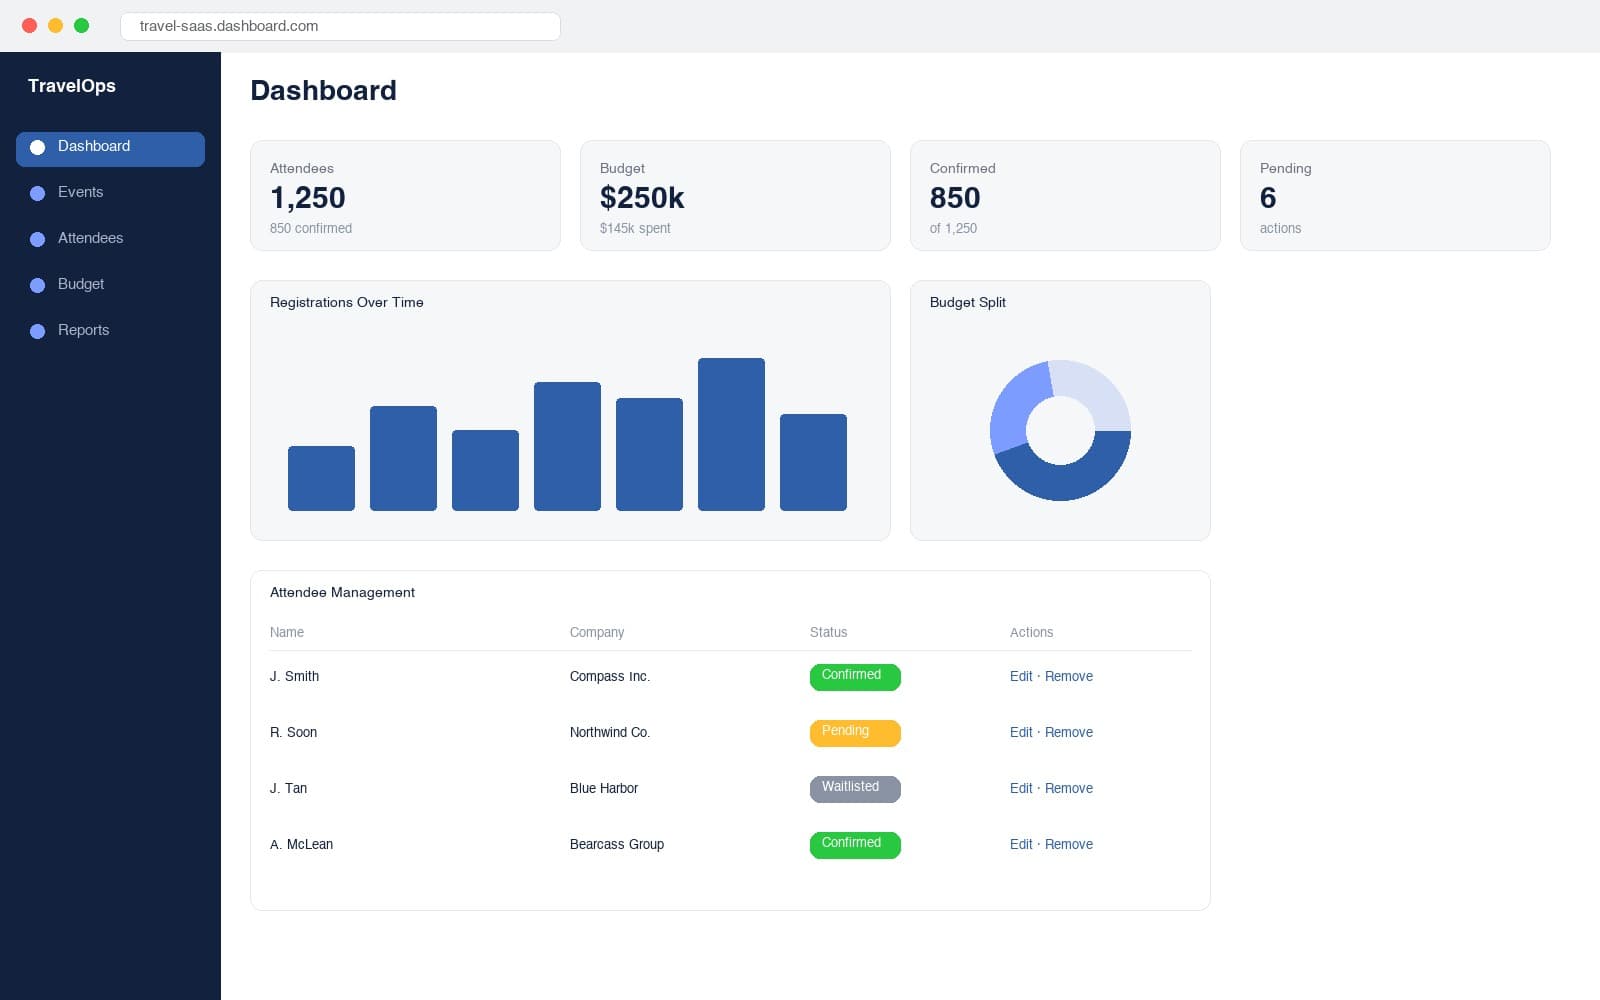Remove R. Soon from attendees
1600x1000 pixels.
coord(1069,732)
